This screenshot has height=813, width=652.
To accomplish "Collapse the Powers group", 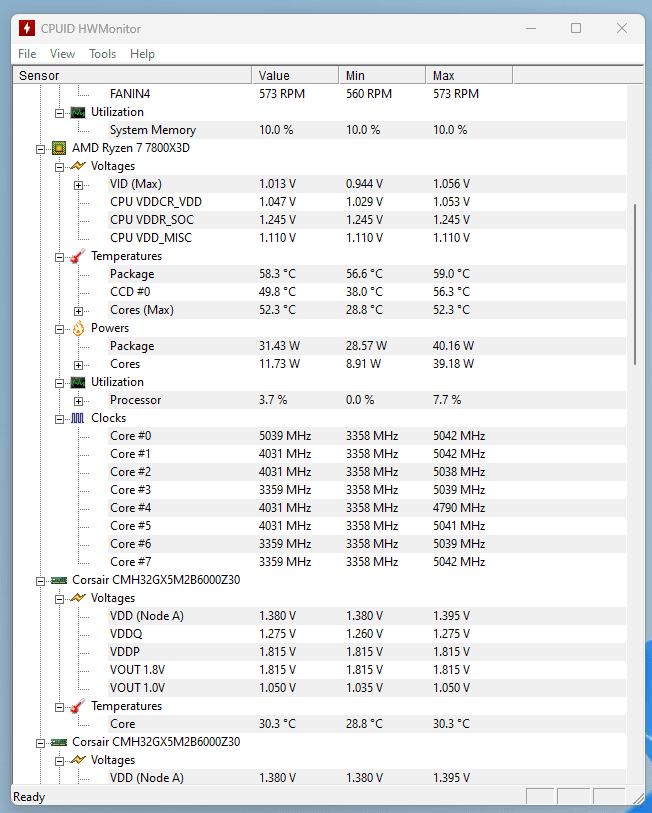I will coord(60,329).
